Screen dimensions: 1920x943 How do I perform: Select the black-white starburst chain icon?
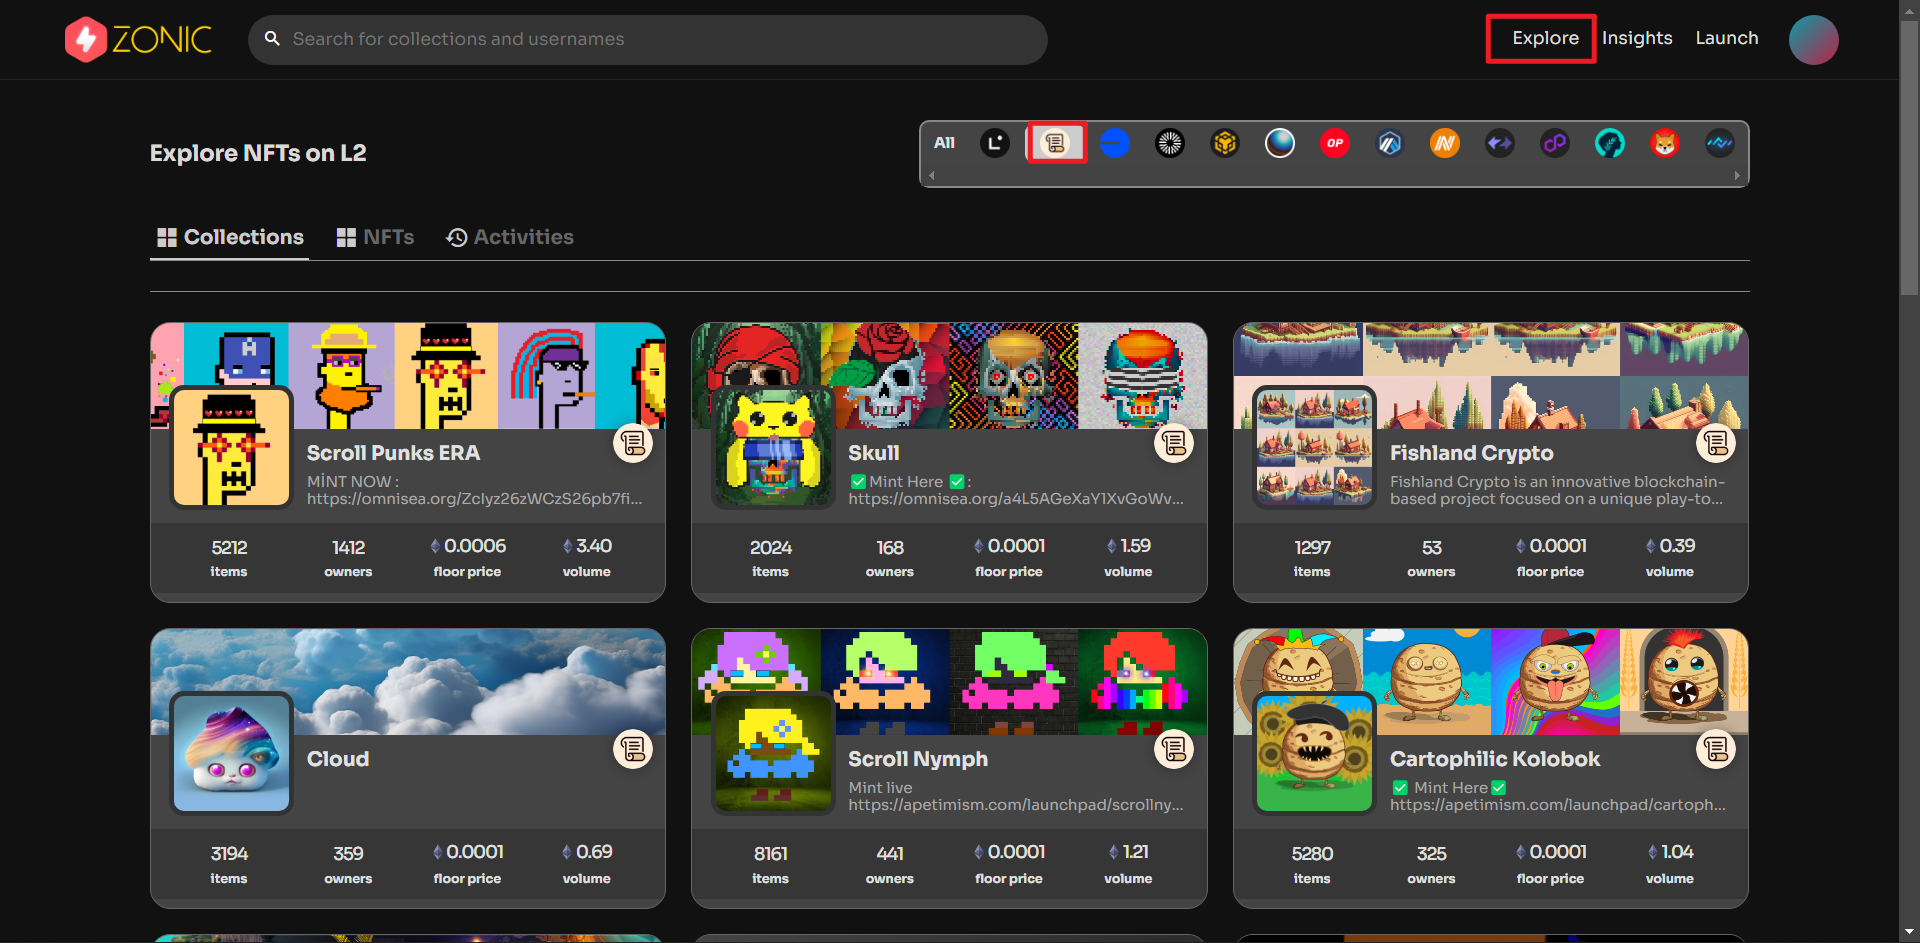pos(1170,143)
